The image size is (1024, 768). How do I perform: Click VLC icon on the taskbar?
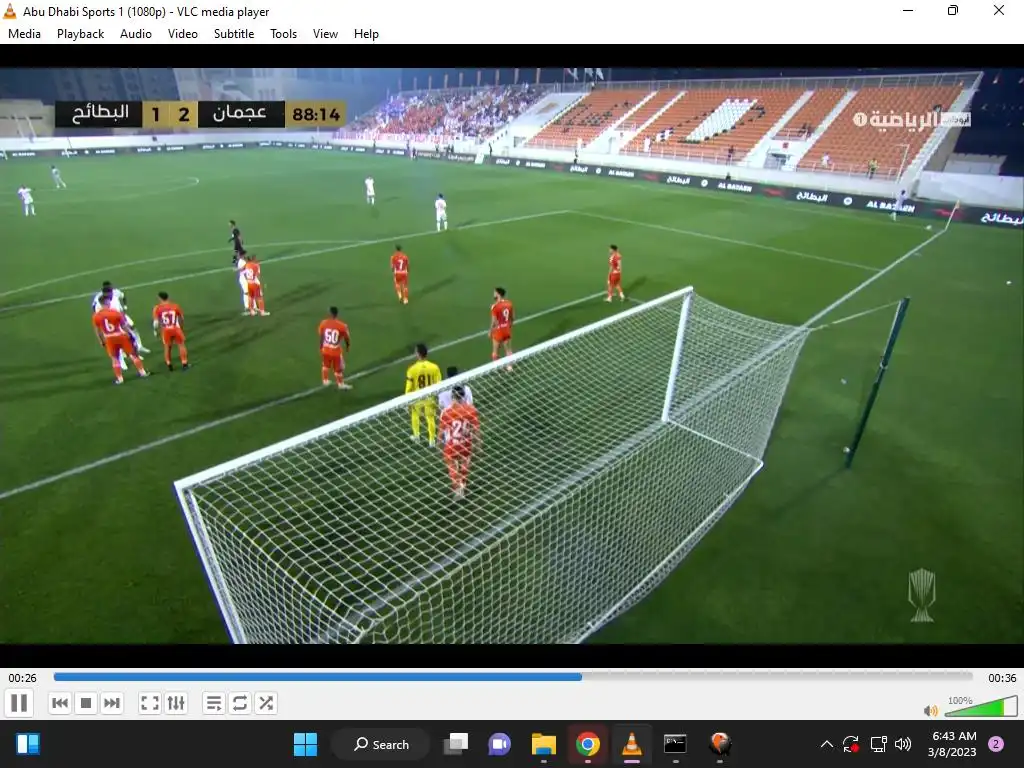point(632,744)
